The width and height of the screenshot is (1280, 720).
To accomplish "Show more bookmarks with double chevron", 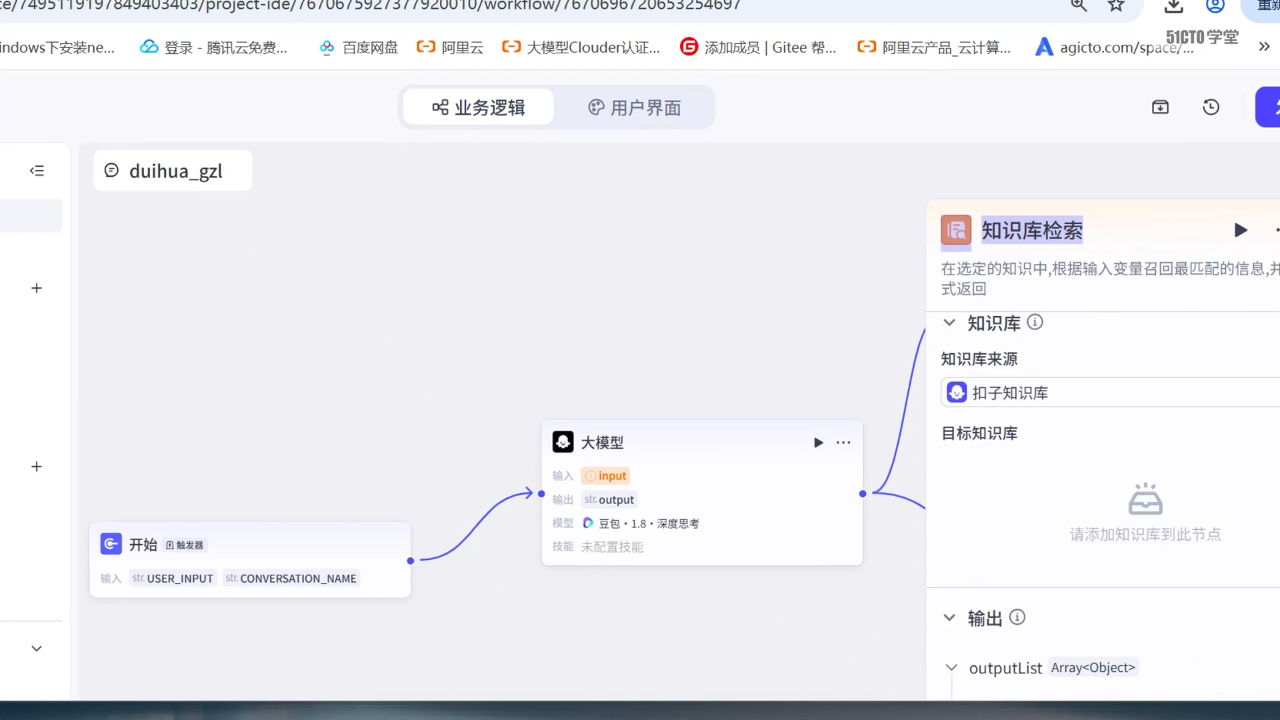I will (1264, 47).
